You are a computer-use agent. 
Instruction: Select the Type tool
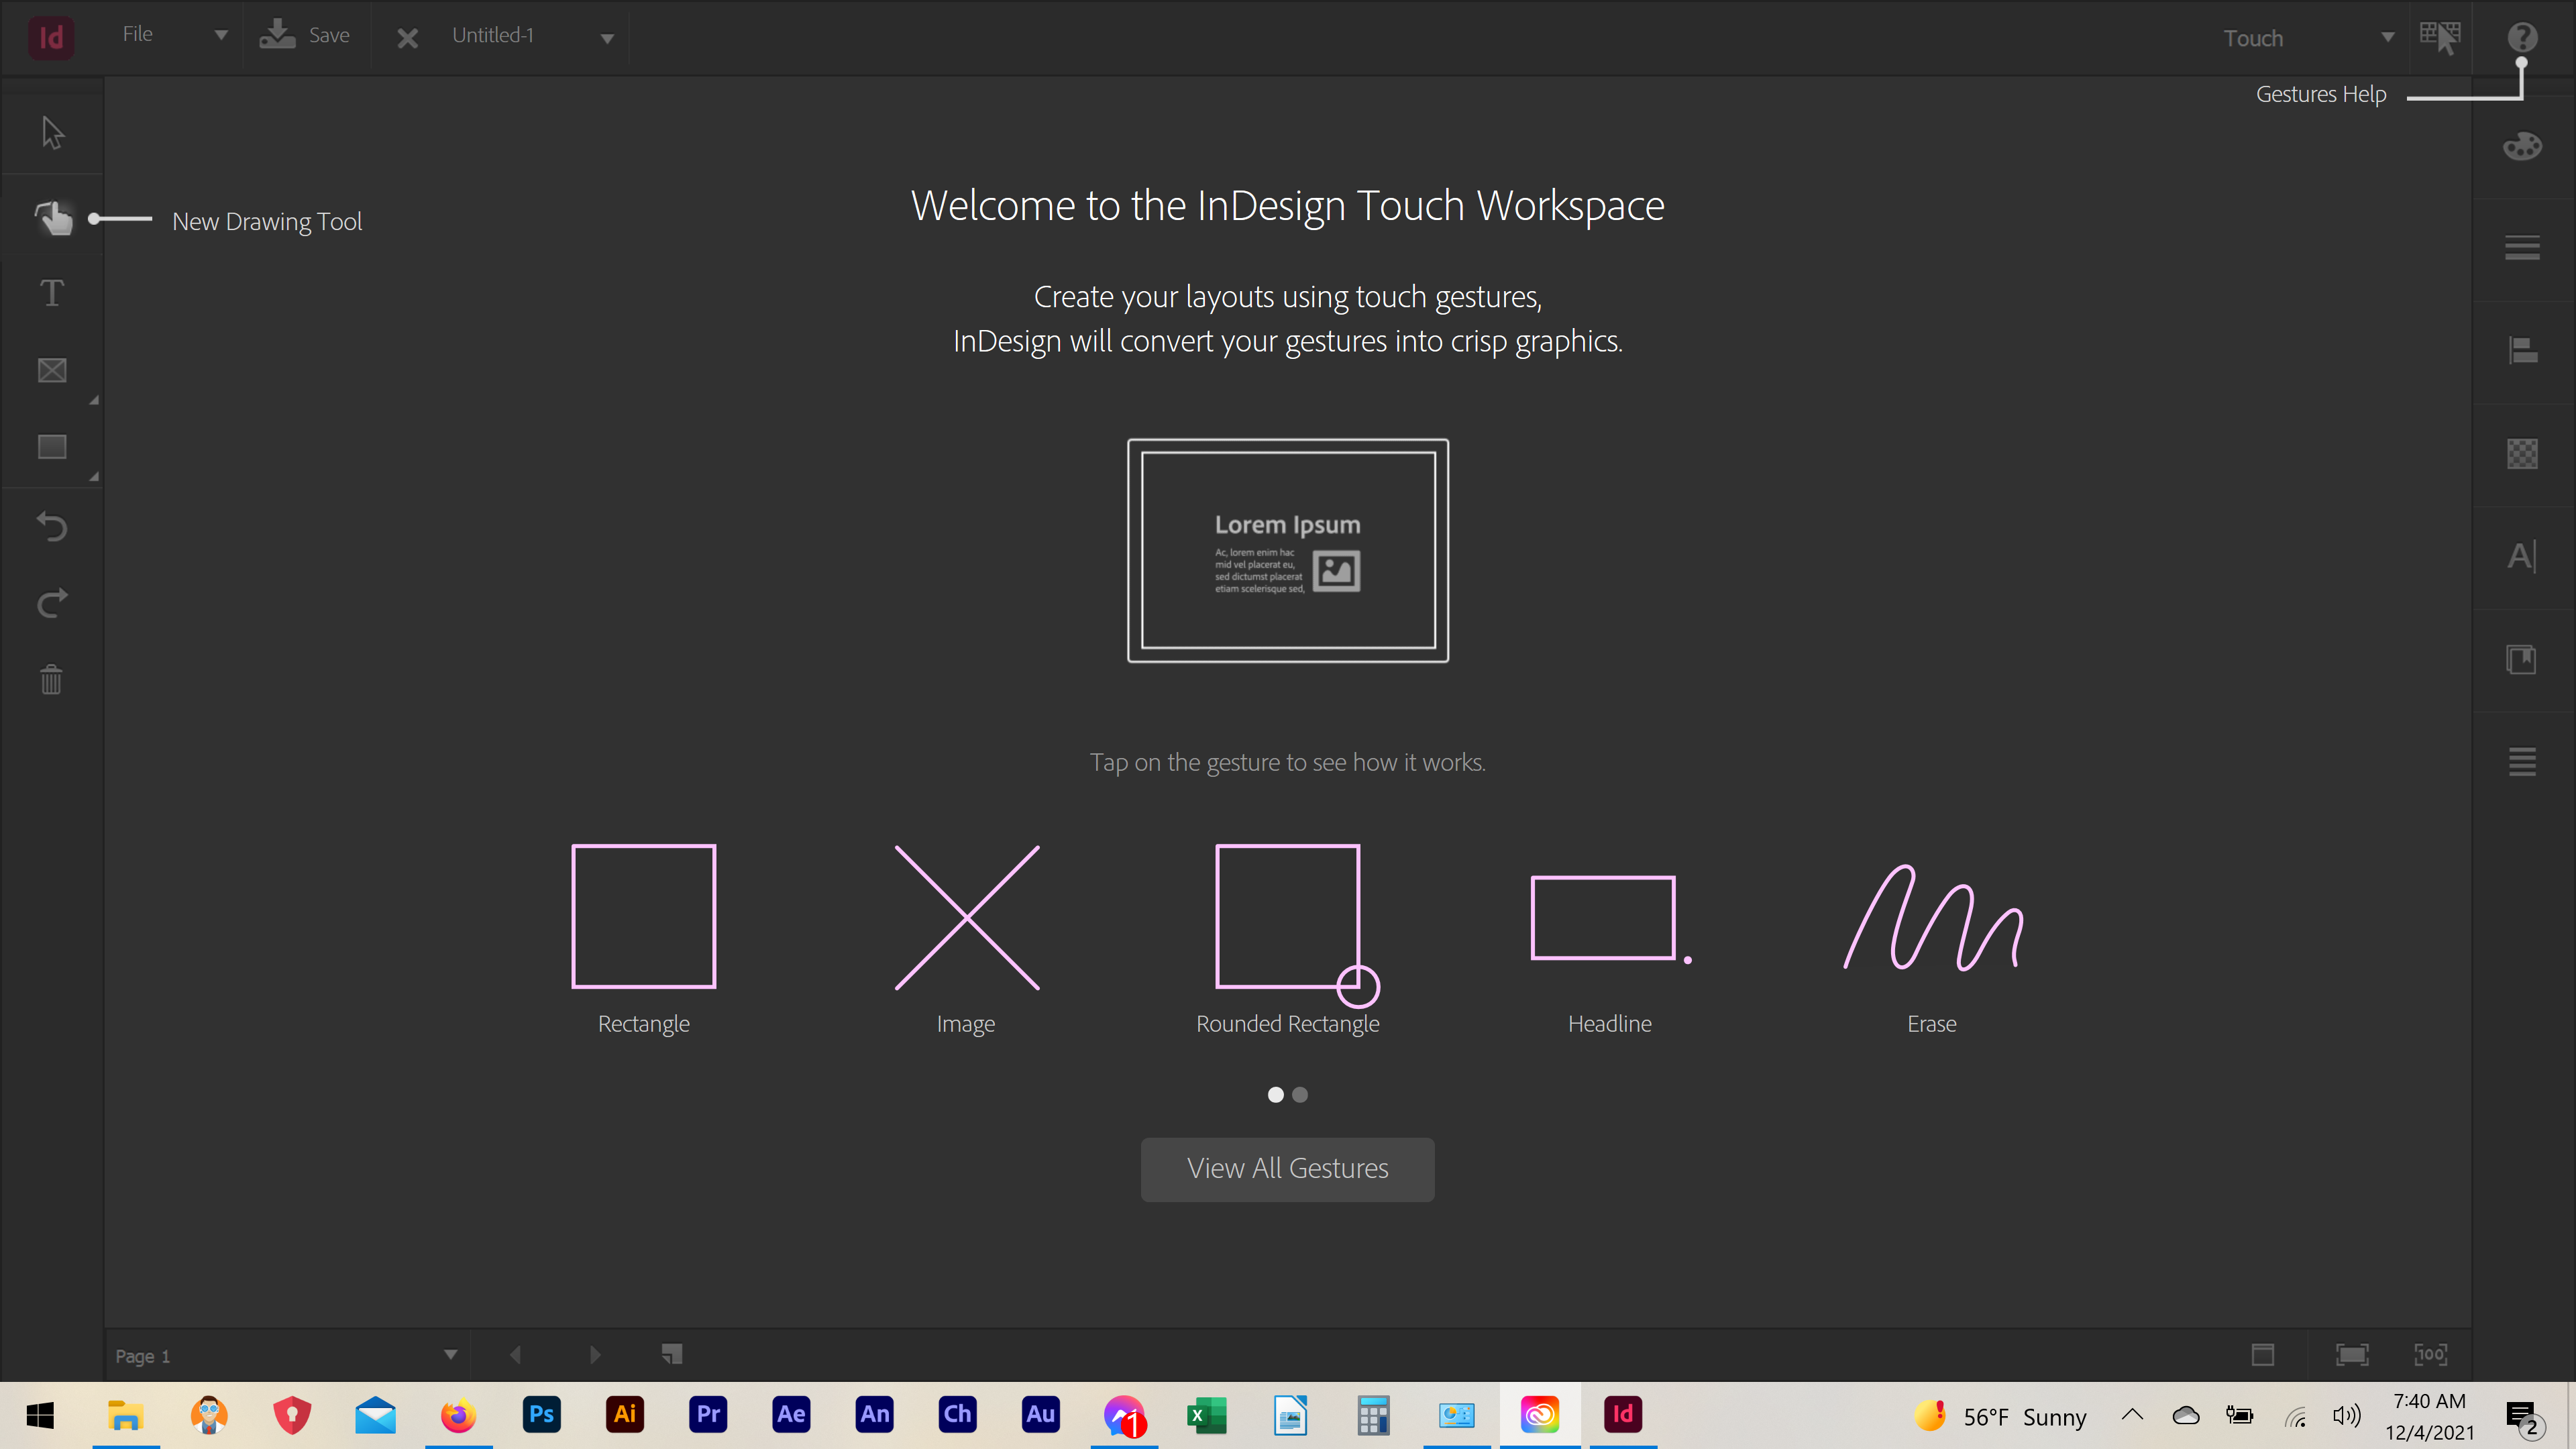coord(51,293)
